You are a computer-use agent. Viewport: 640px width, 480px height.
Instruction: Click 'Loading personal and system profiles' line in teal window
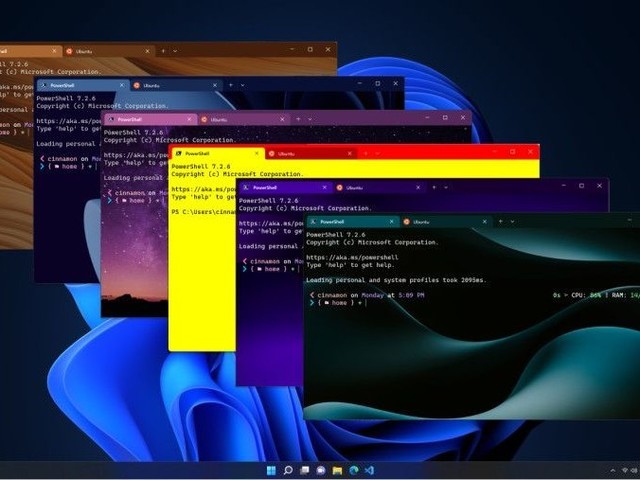pos(396,280)
